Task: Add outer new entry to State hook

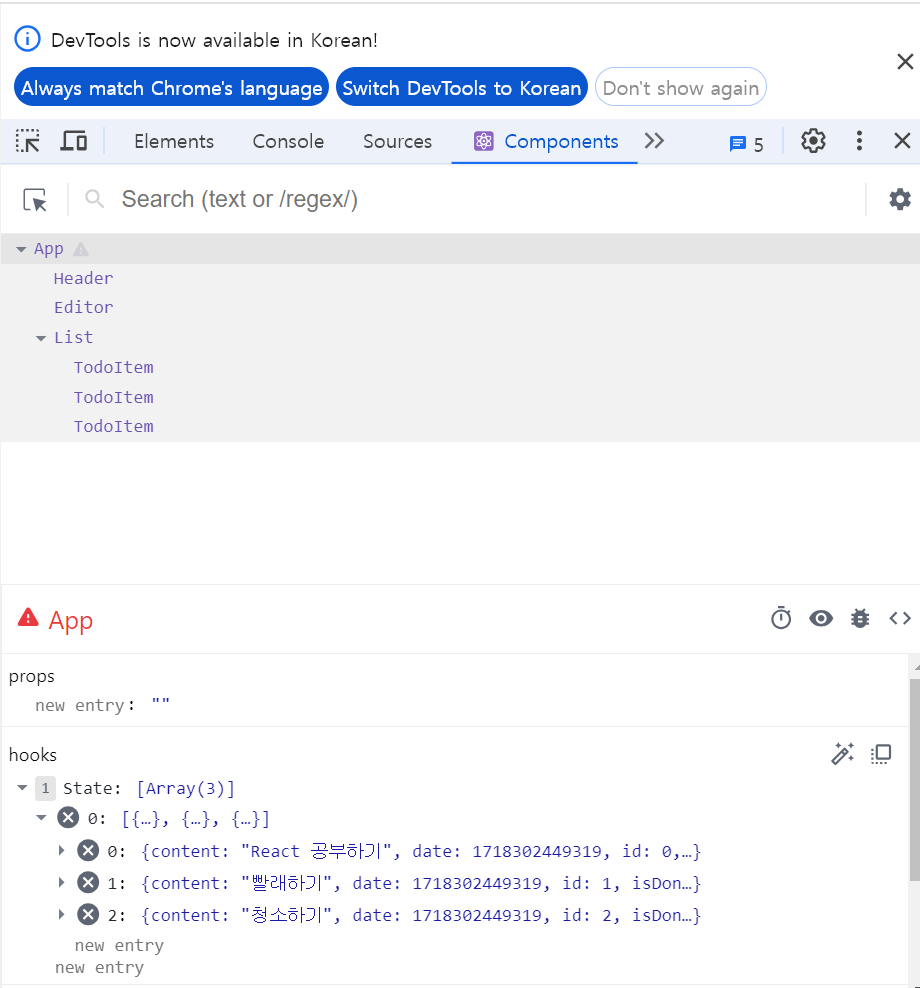Action: pyautogui.click(x=100, y=967)
